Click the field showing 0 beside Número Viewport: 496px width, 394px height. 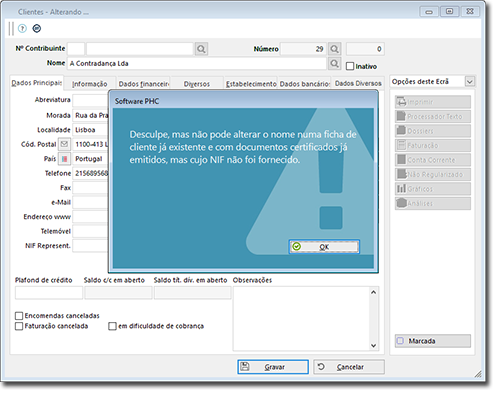[x=365, y=49]
